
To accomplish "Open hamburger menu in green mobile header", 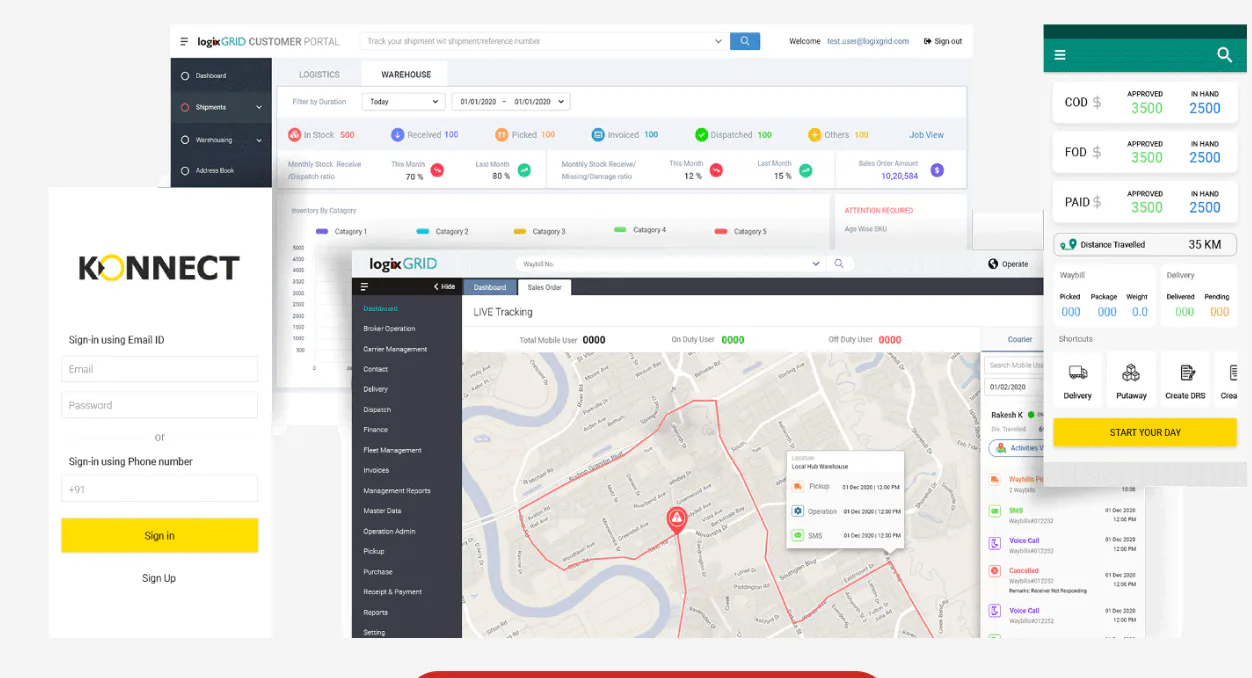I will click(1060, 55).
